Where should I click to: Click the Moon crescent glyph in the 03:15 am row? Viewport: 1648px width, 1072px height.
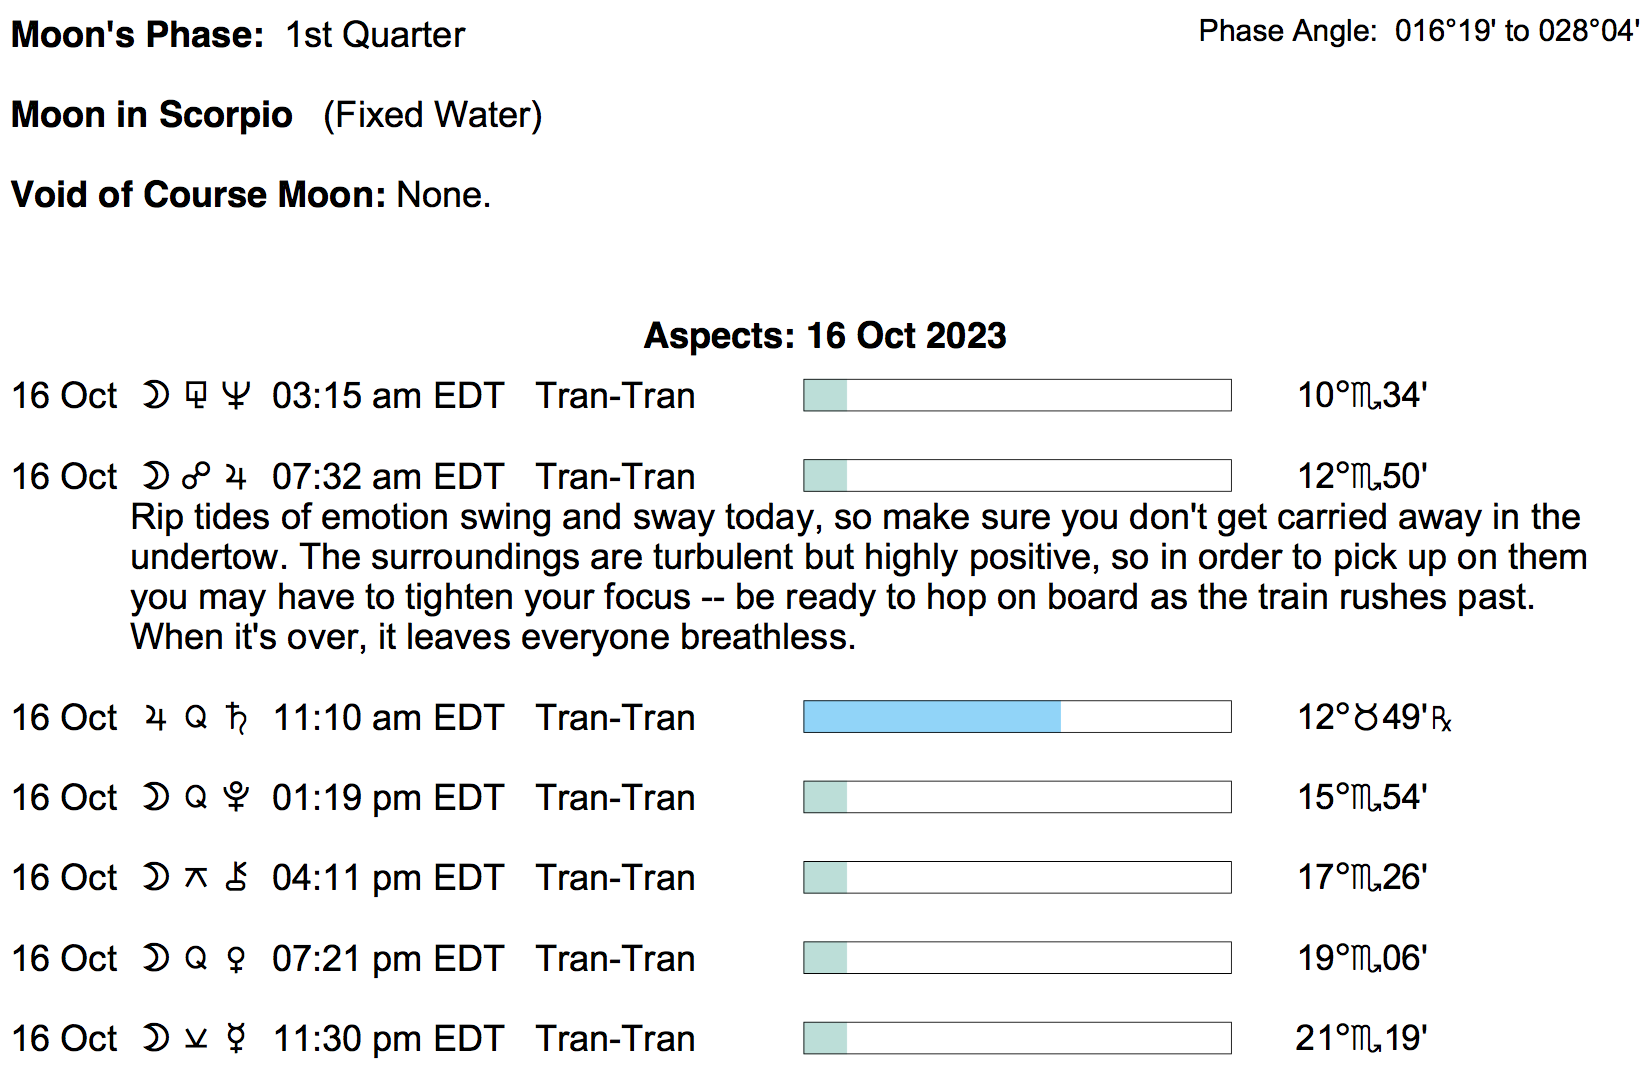point(155,396)
